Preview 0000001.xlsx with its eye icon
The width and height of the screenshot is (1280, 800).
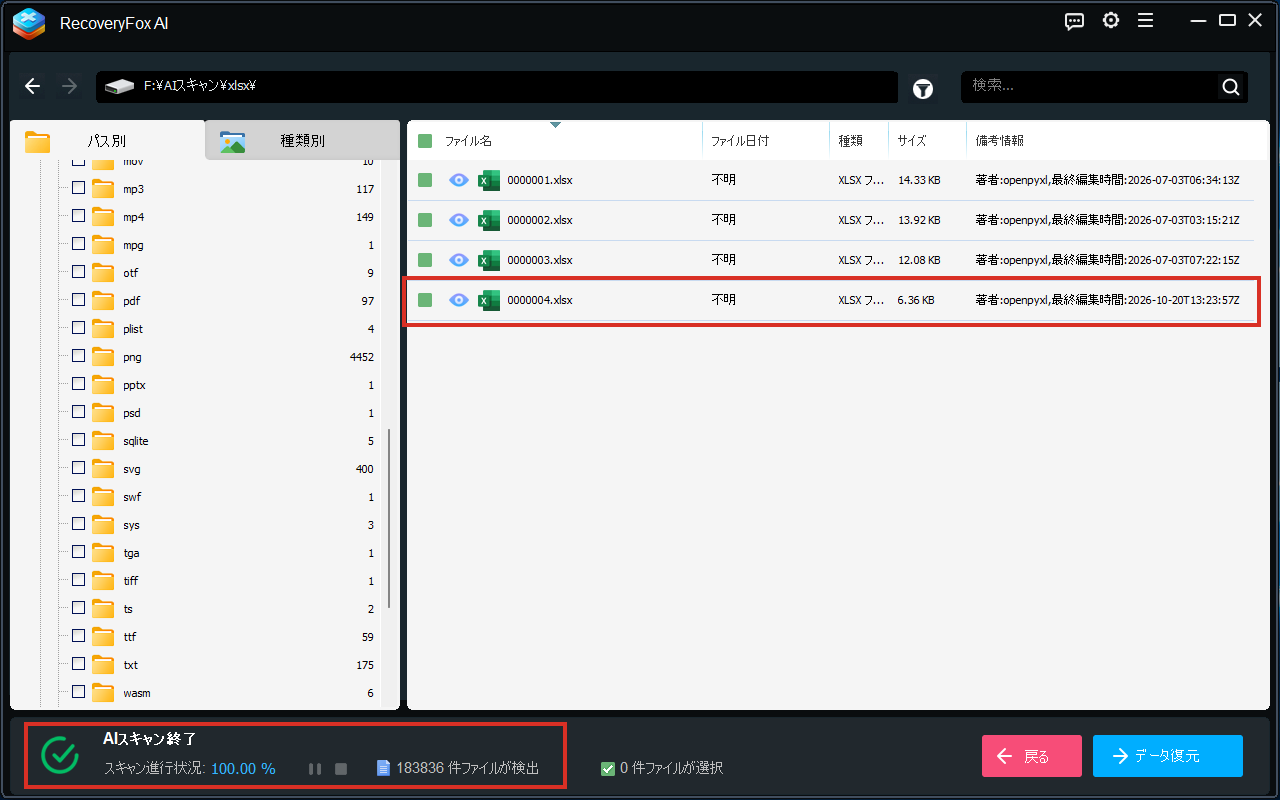coord(459,180)
